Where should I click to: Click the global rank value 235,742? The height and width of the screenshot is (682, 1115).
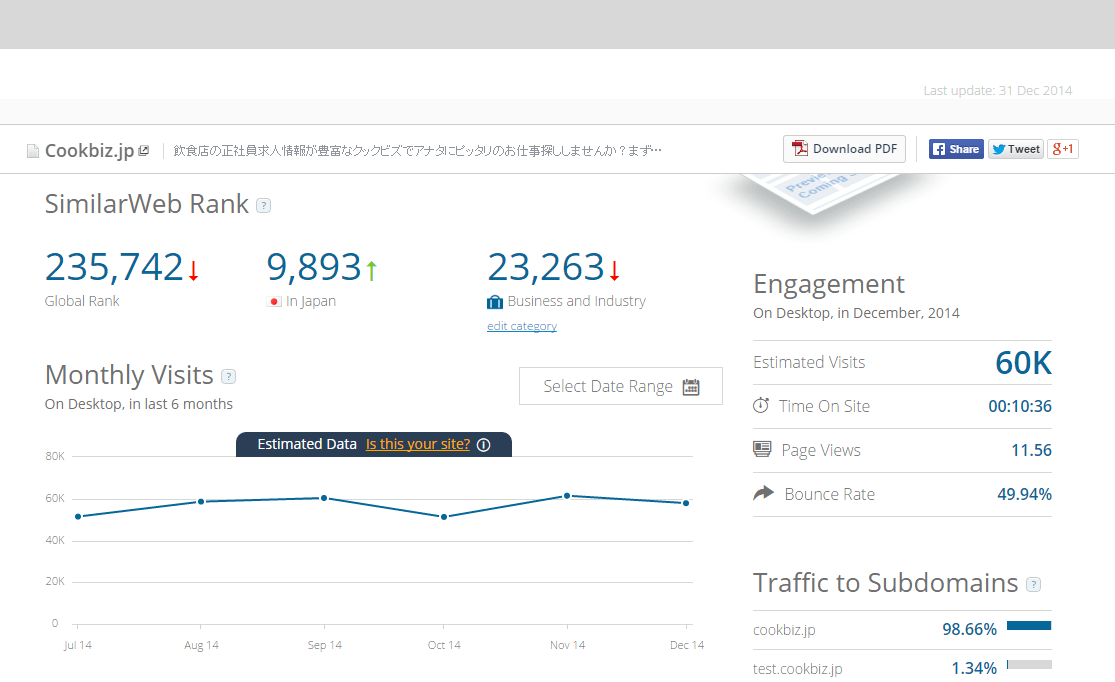pos(114,267)
